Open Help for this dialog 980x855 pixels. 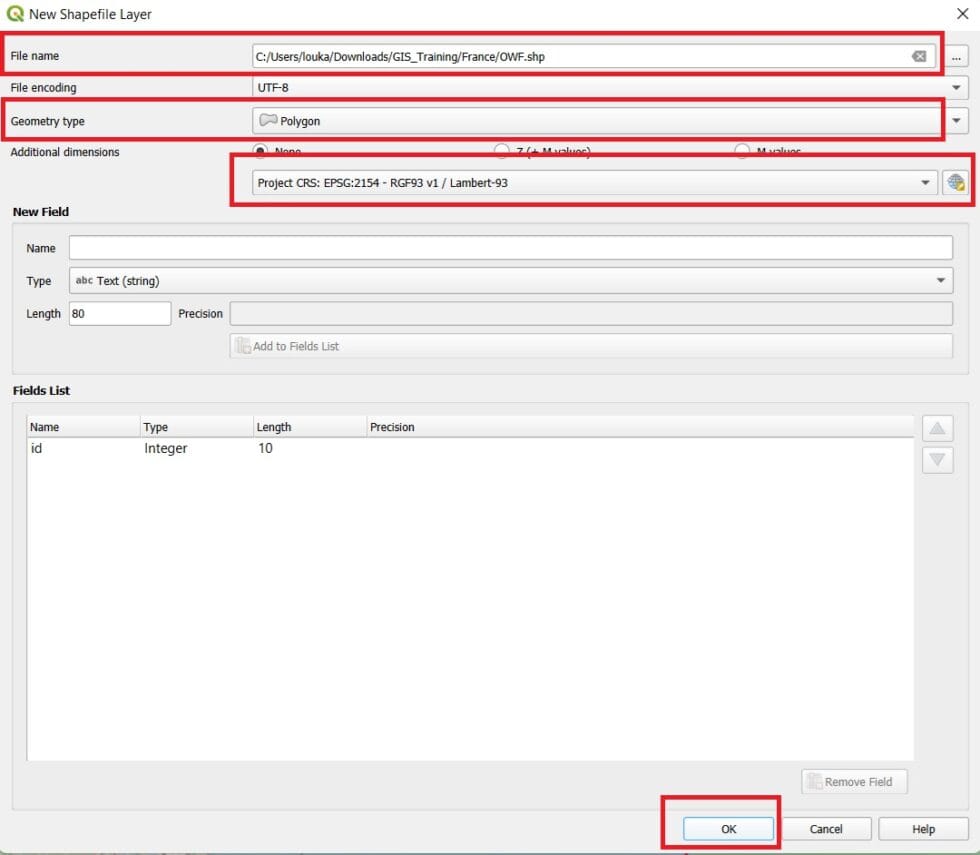point(923,829)
